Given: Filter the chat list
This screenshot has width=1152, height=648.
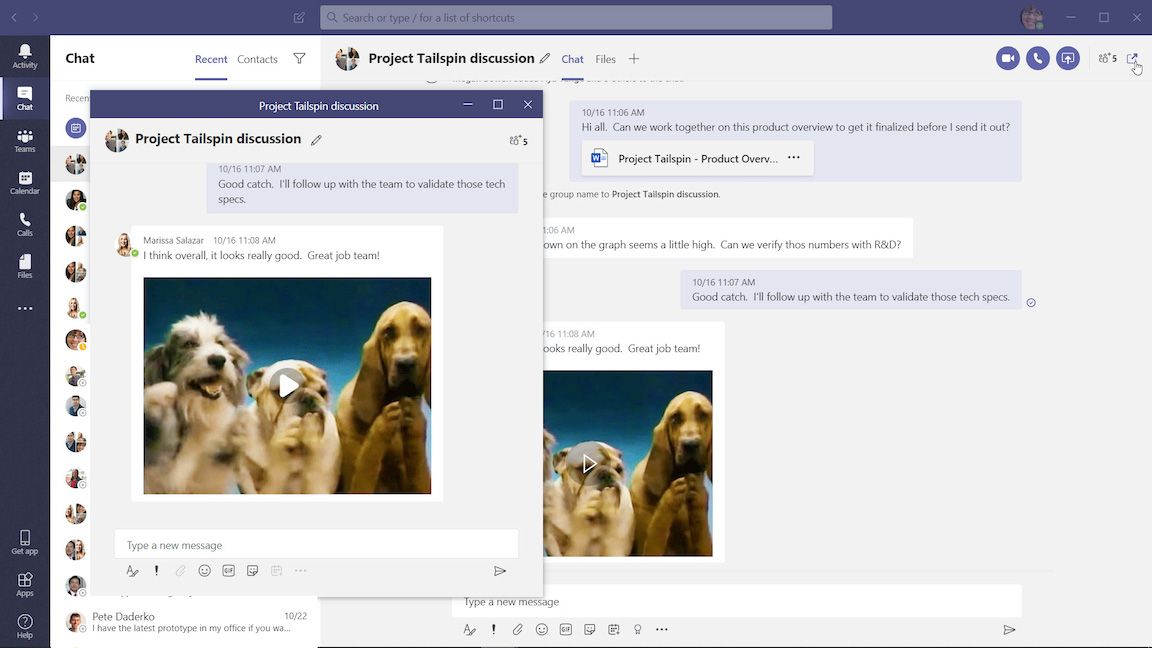Looking at the screenshot, I should pos(299,59).
